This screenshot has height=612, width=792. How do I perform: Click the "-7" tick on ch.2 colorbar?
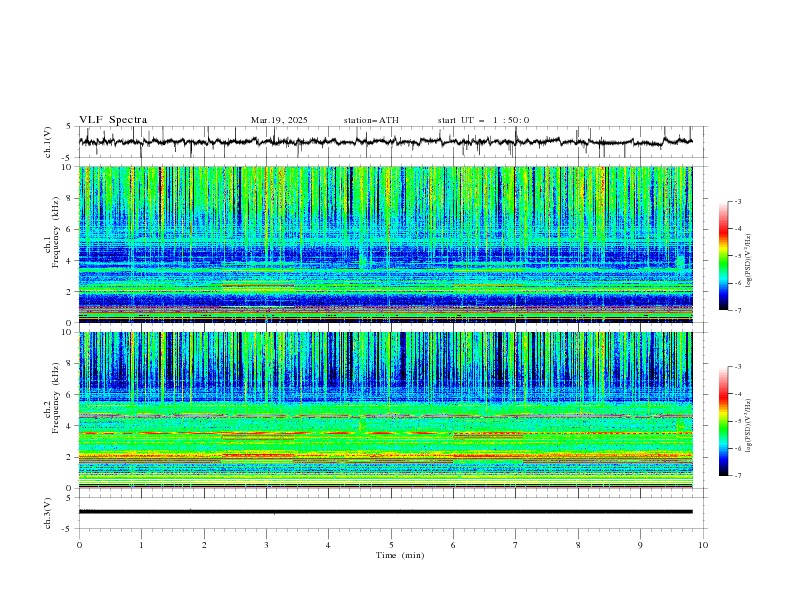point(737,476)
